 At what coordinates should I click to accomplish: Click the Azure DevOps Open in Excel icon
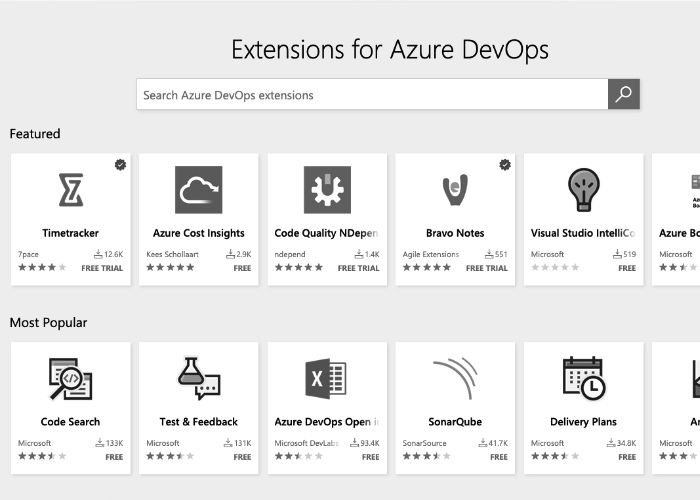point(327,378)
